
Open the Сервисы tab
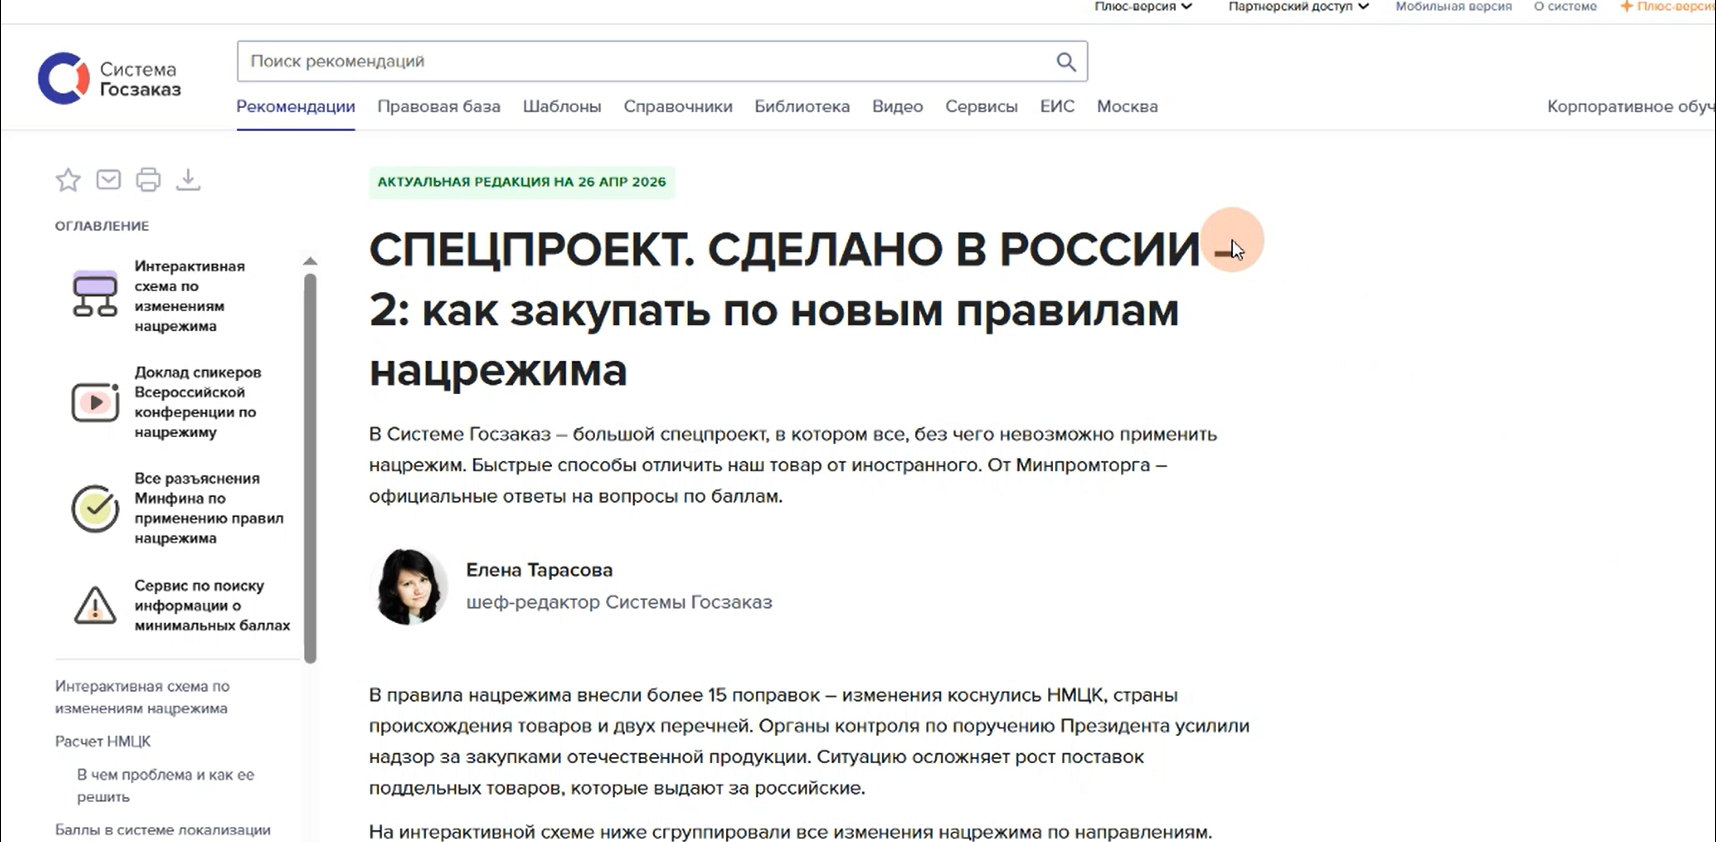point(981,106)
